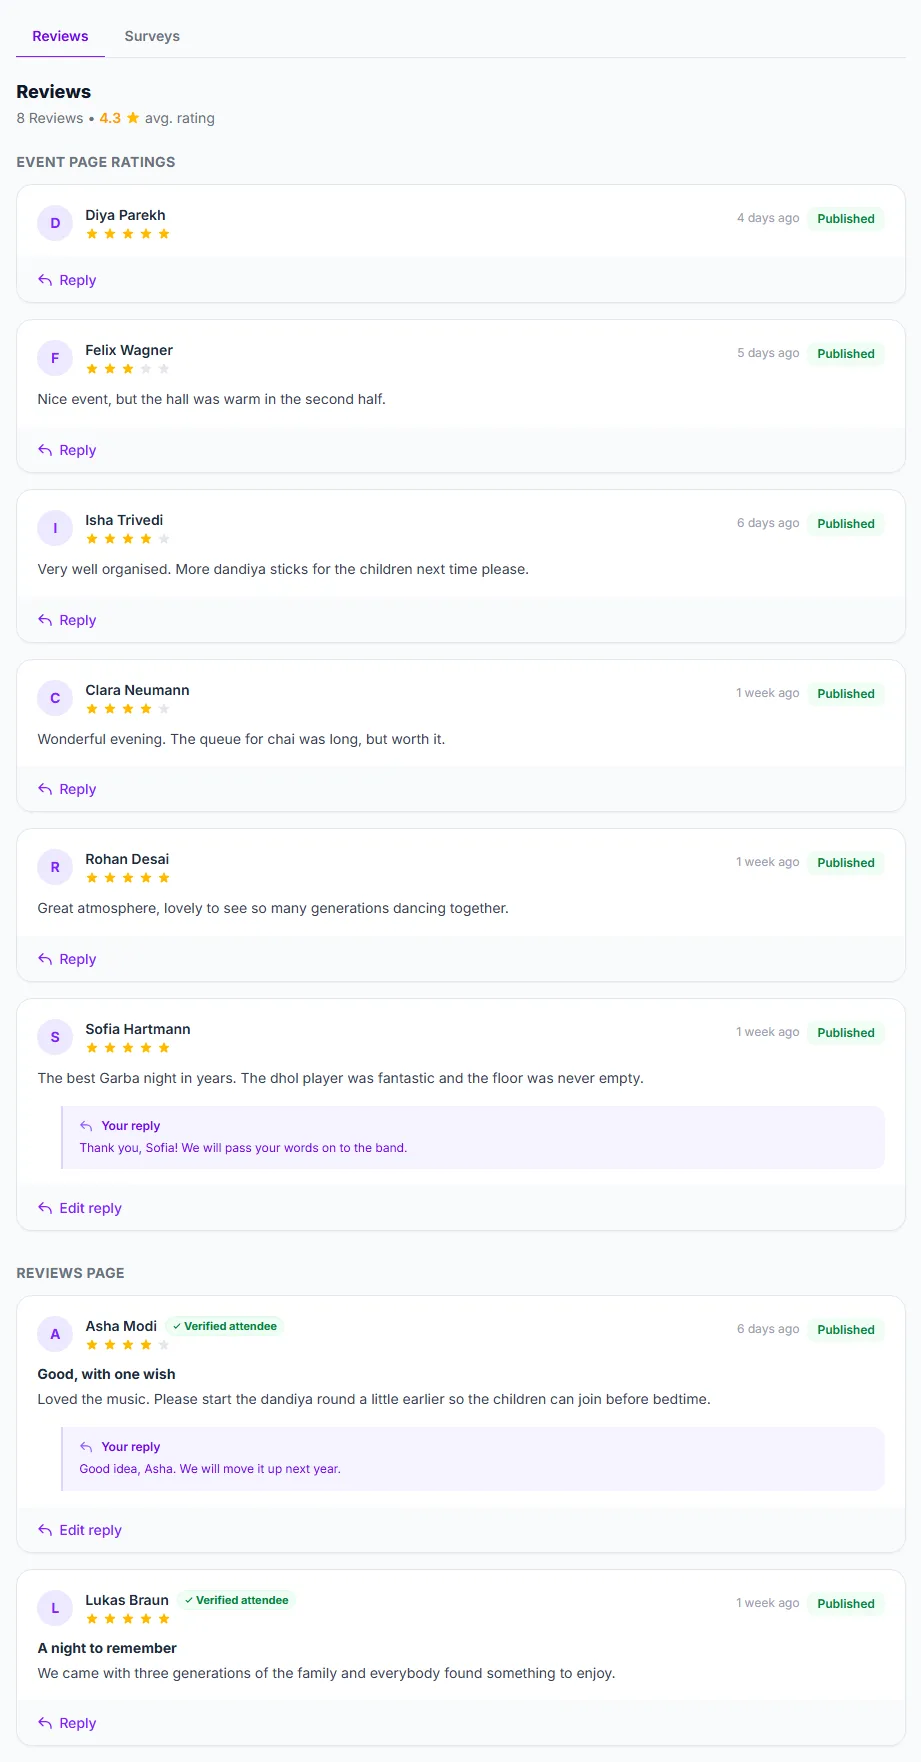The width and height of the screenshot is (921, 1762).
Task: Click the star rating under Rohan Desai
Action: [x=128, y=878]
